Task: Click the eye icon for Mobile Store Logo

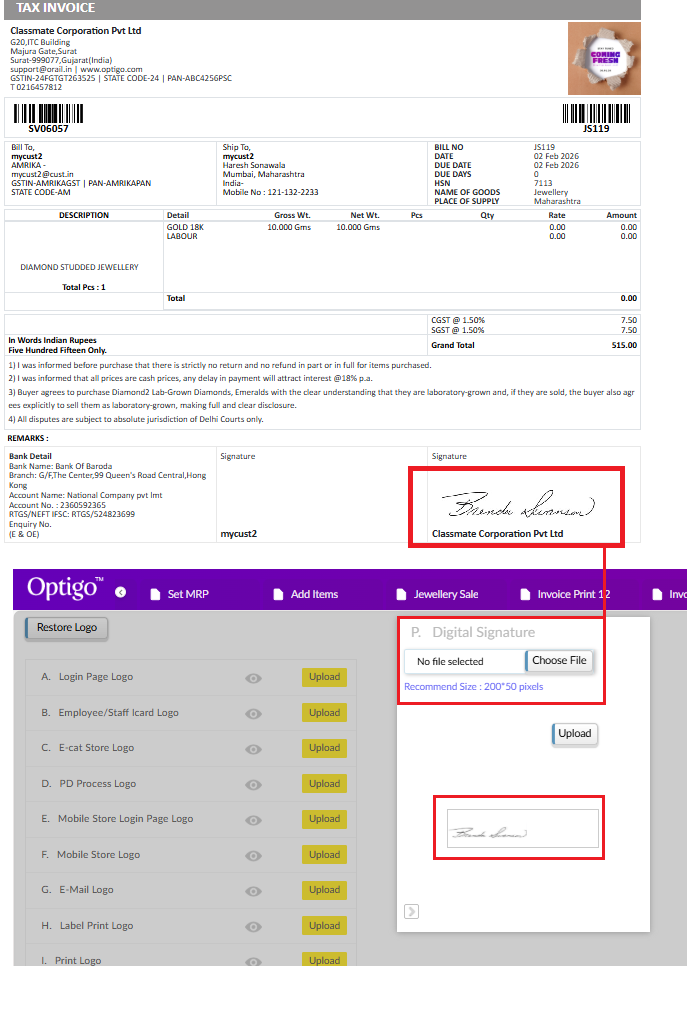Action: pos(254,856)
